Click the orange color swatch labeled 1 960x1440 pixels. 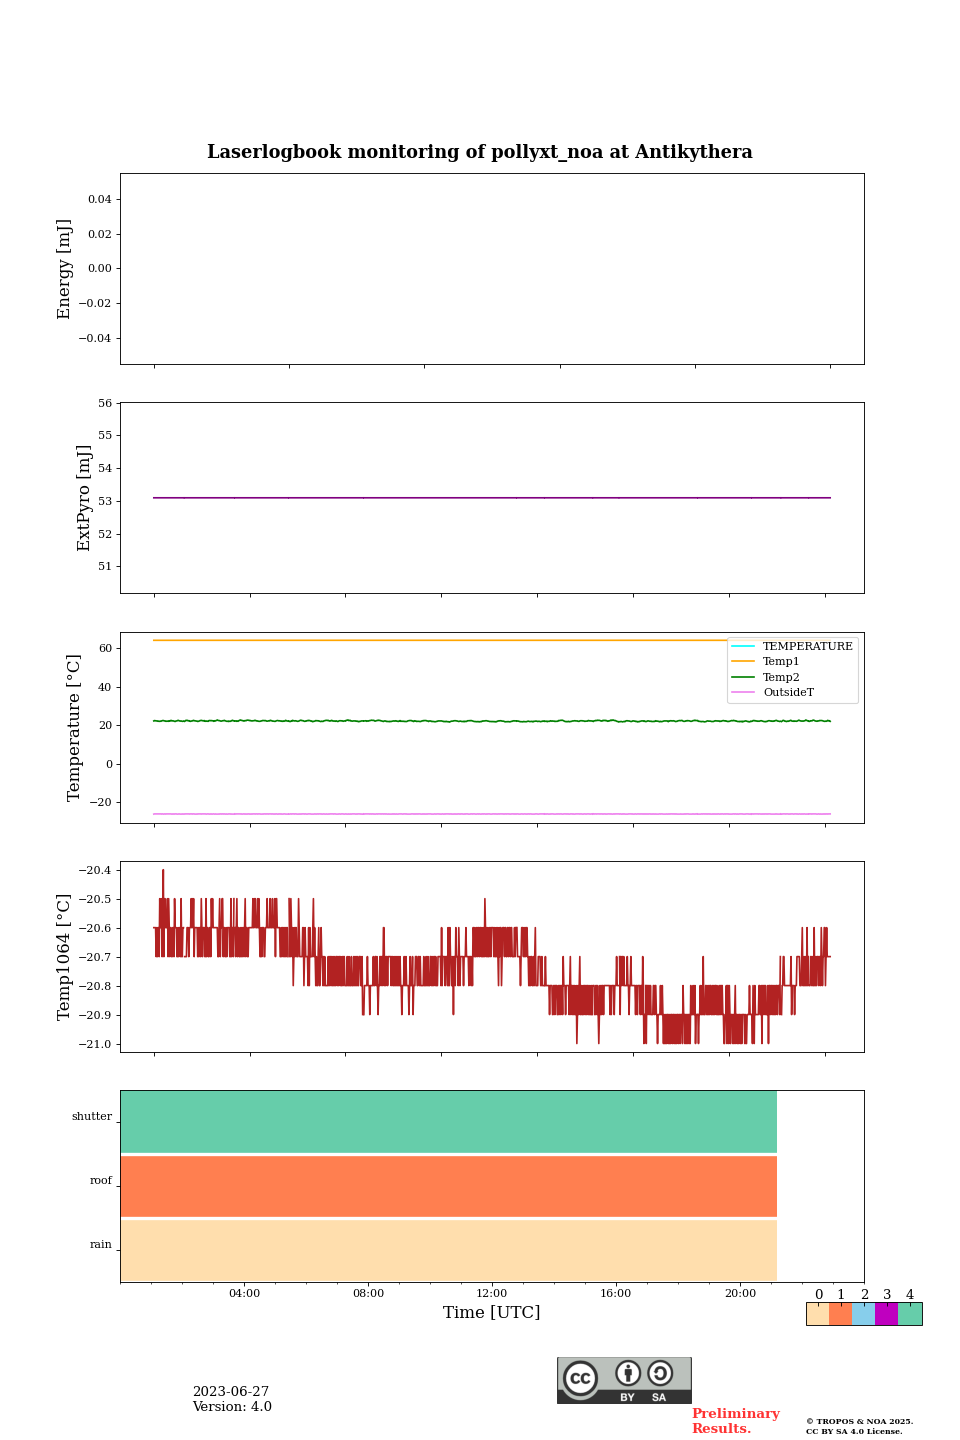pos(840,1314)
